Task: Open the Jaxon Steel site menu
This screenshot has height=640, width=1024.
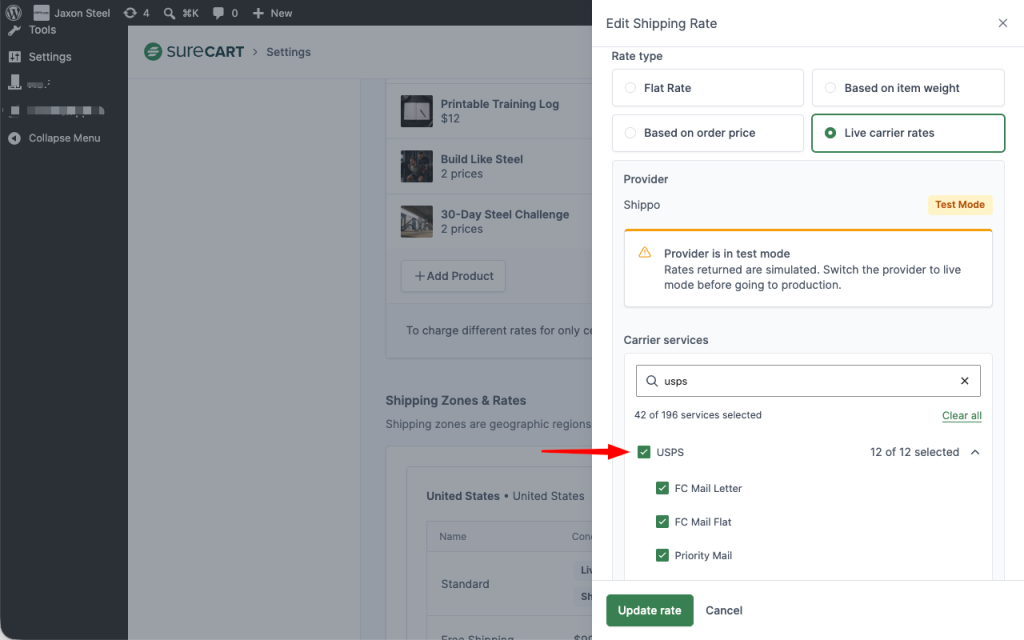Action: coord(72,13)
